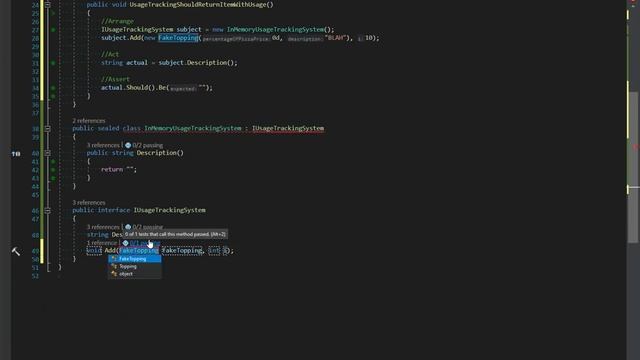Click the 'void' keyword in Add signature
Screen dimensions: 640x360
click(x=94, y=251)
